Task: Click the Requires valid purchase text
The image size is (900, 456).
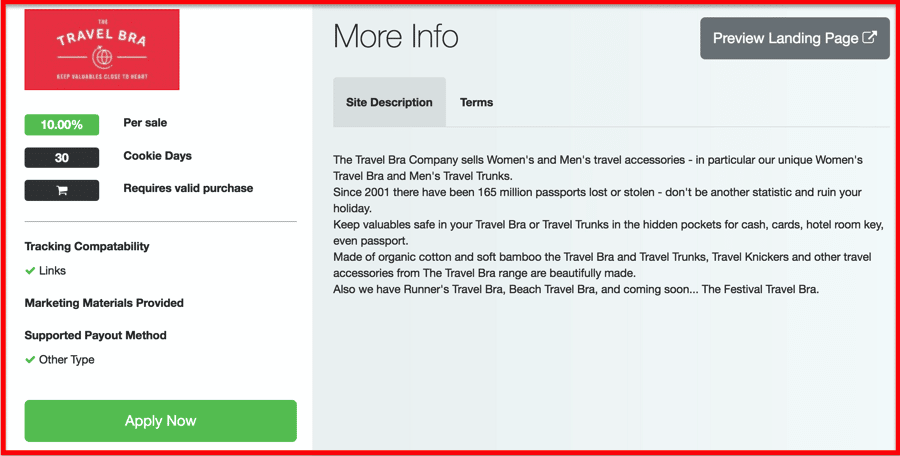Action: tap(188, 188)
